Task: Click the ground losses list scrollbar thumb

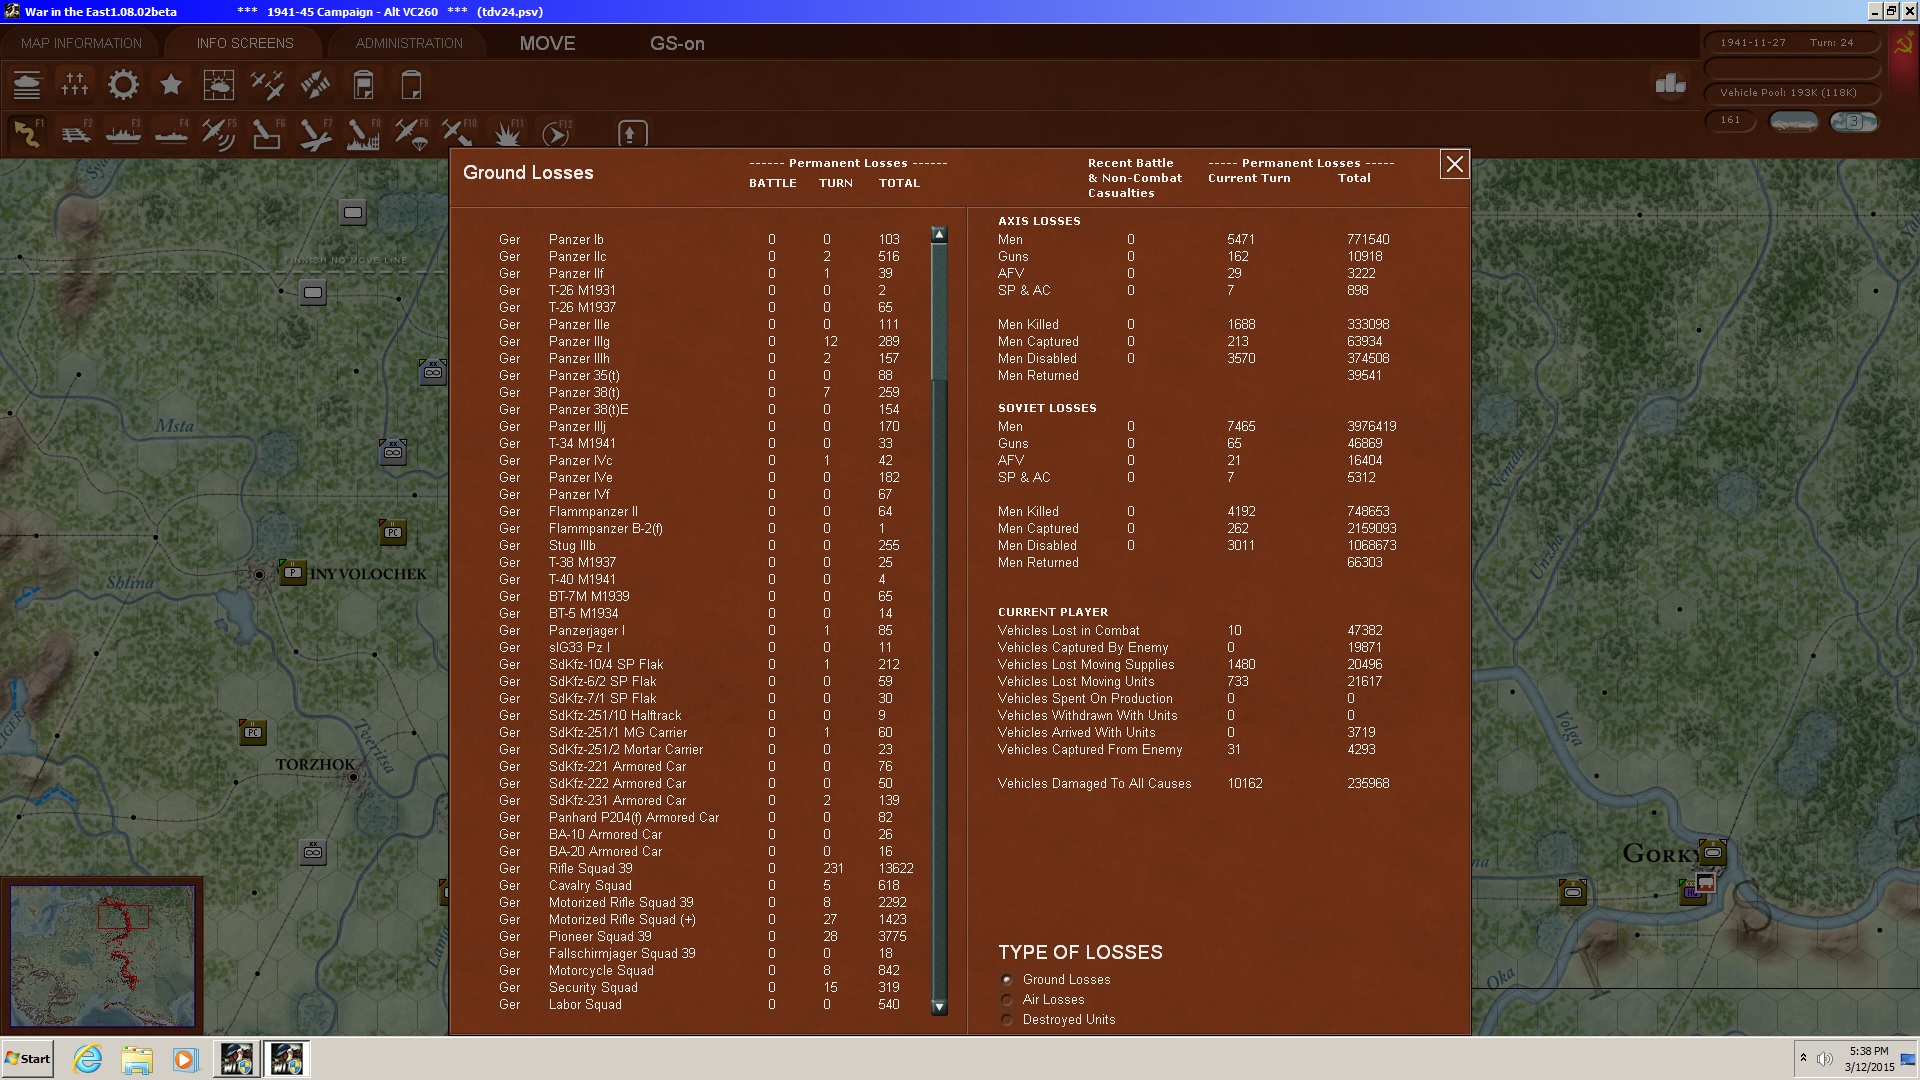Action: click(939, 312)
